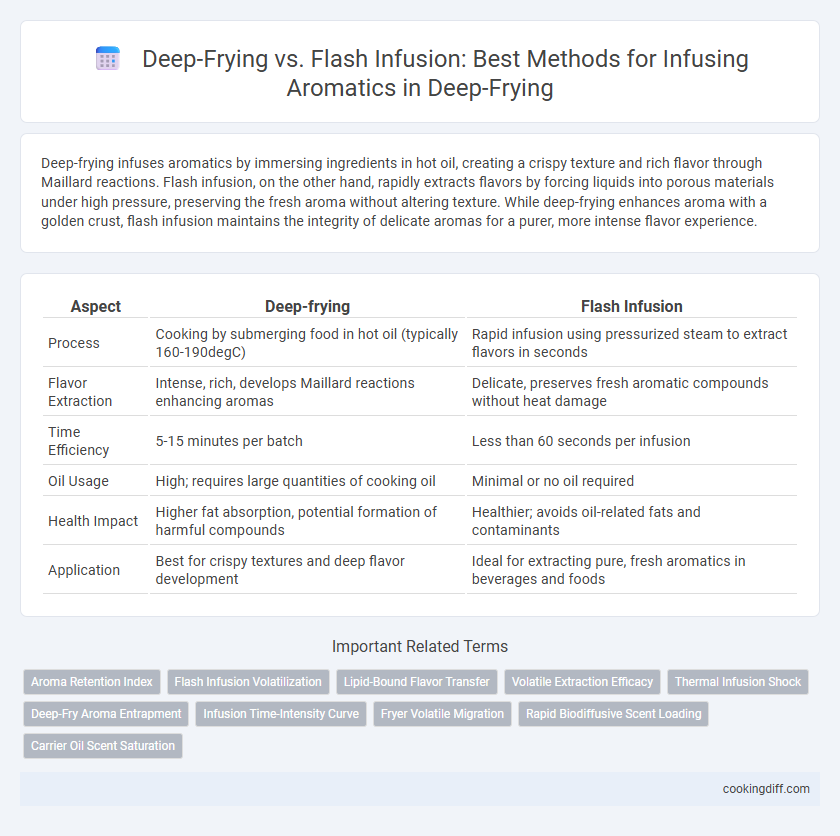Viewport: 840px width, 836px height.
Task: Click the 'Higher fat absorption' cell
Action: pyautogui.click(x=308, y=521)
